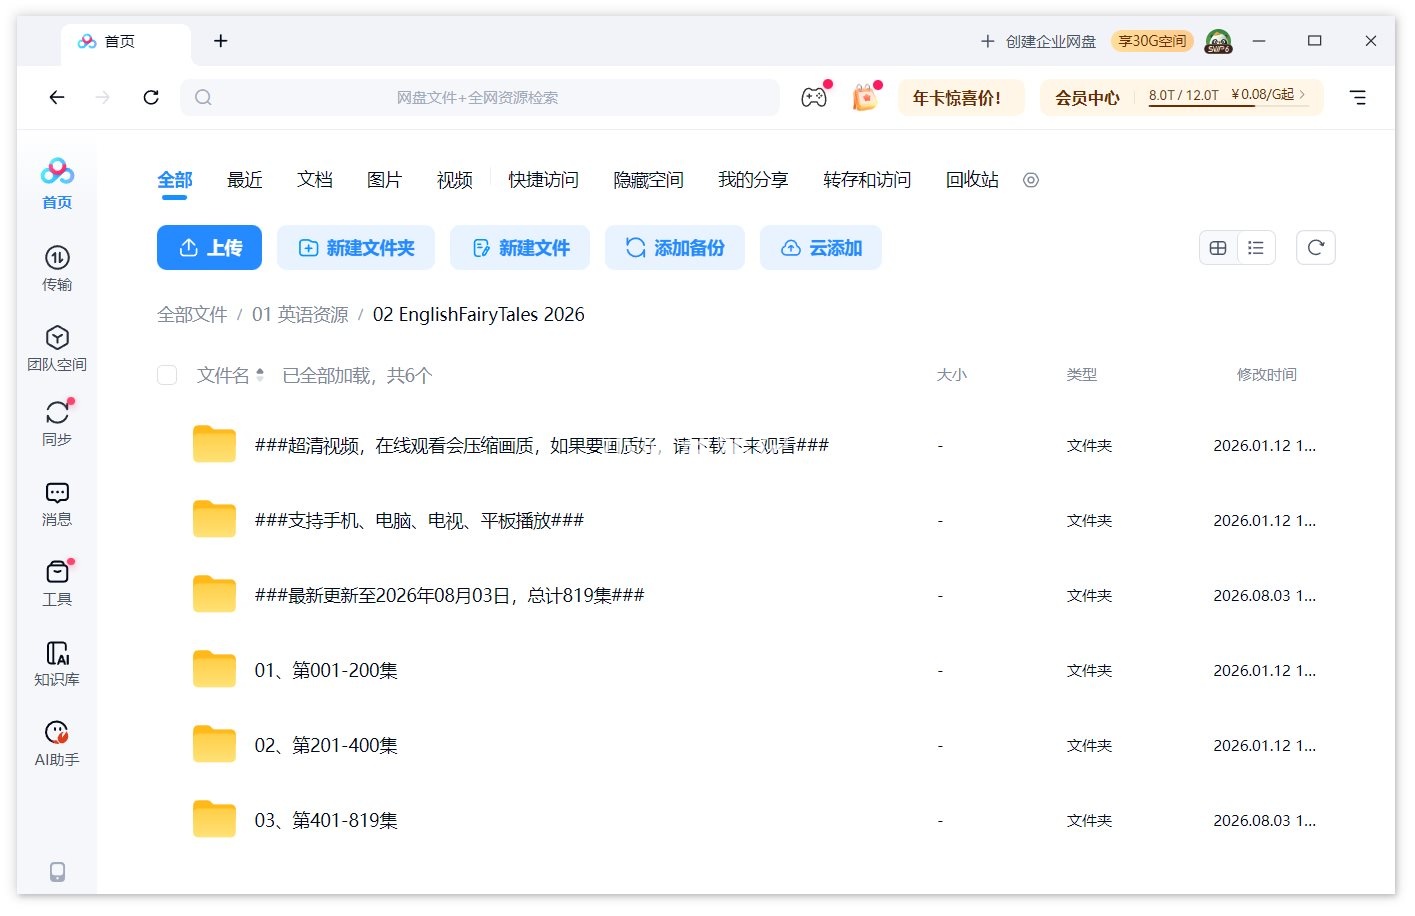1415x916 pixels.
Task: Go forward with the right arrow
Action: 103,97
